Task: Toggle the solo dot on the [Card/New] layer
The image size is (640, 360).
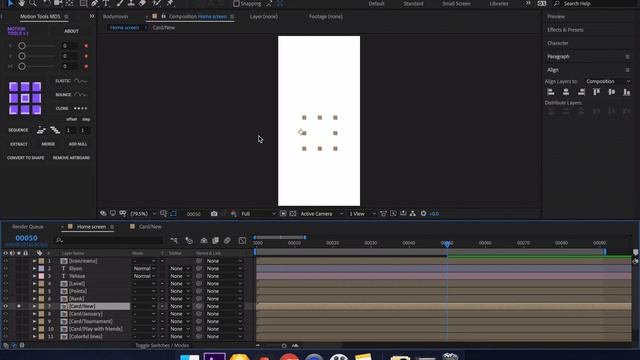Action: tap(19, 306)
